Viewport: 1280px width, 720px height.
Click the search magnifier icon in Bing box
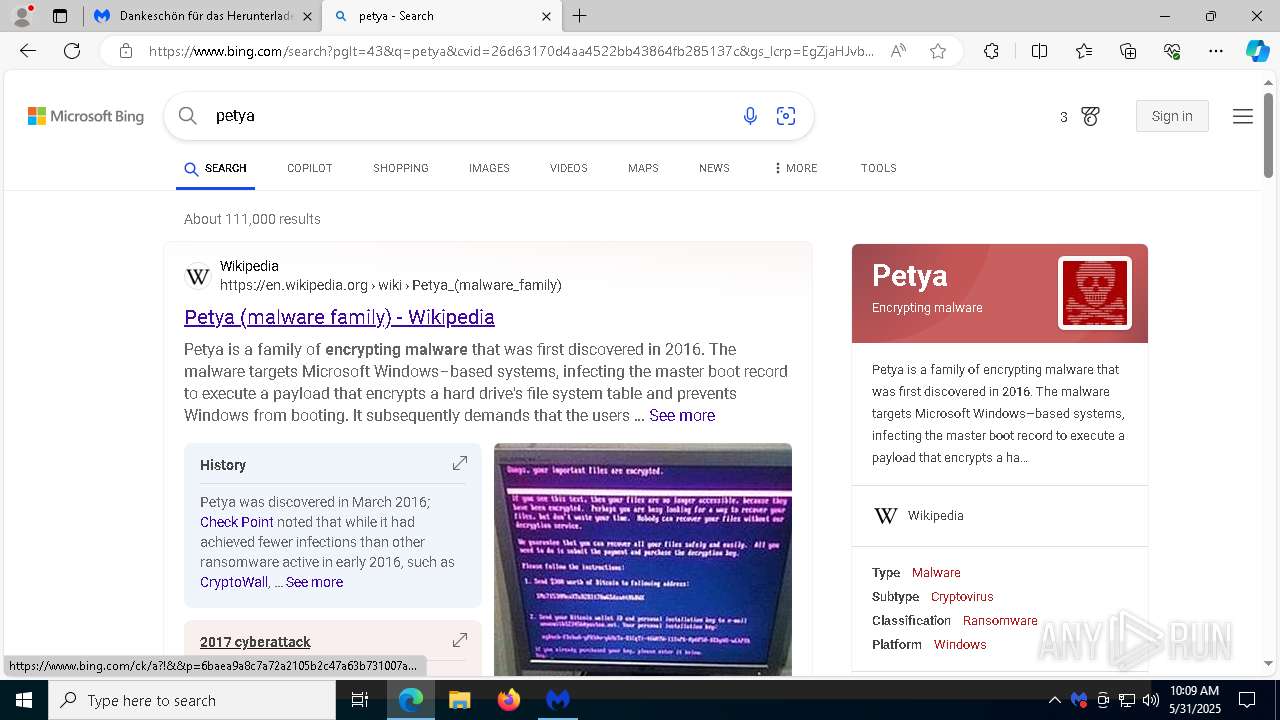187,116
